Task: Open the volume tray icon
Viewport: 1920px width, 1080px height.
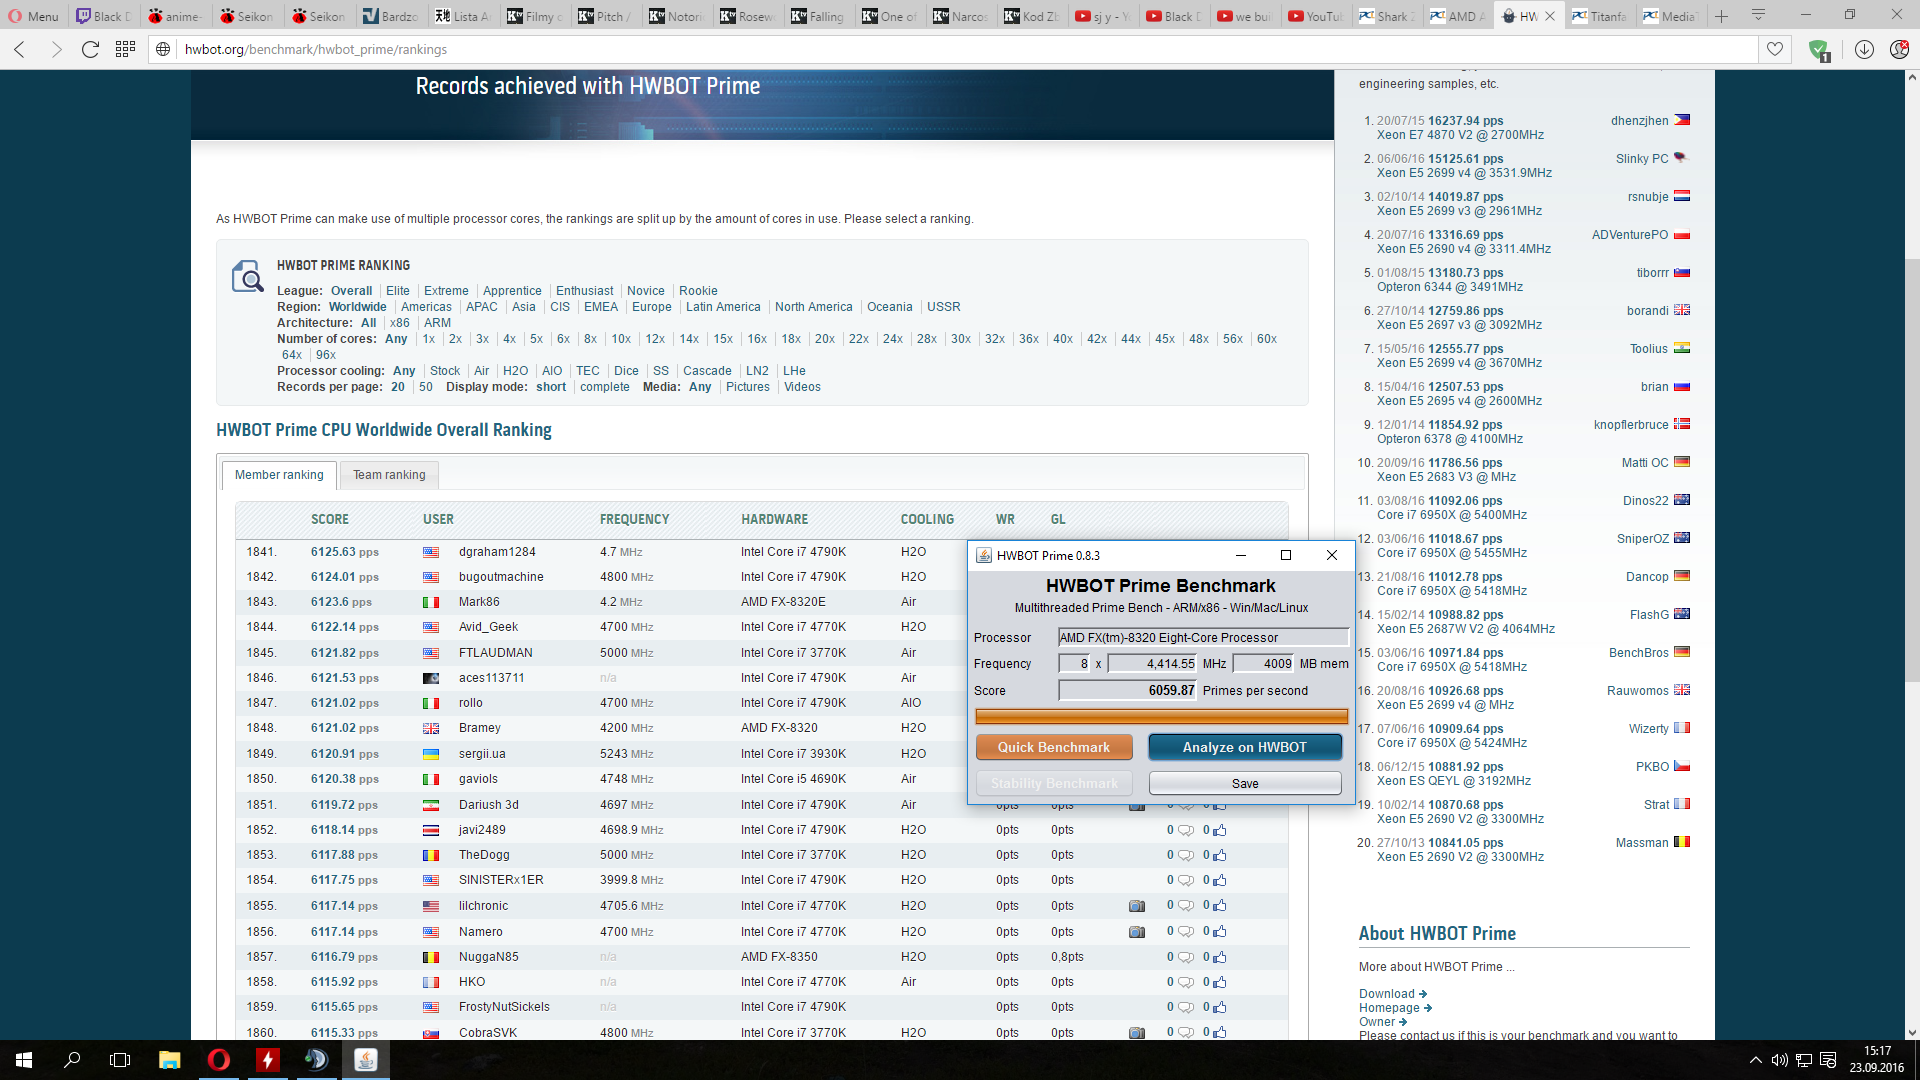Action: click(x=1779, y=1060)
